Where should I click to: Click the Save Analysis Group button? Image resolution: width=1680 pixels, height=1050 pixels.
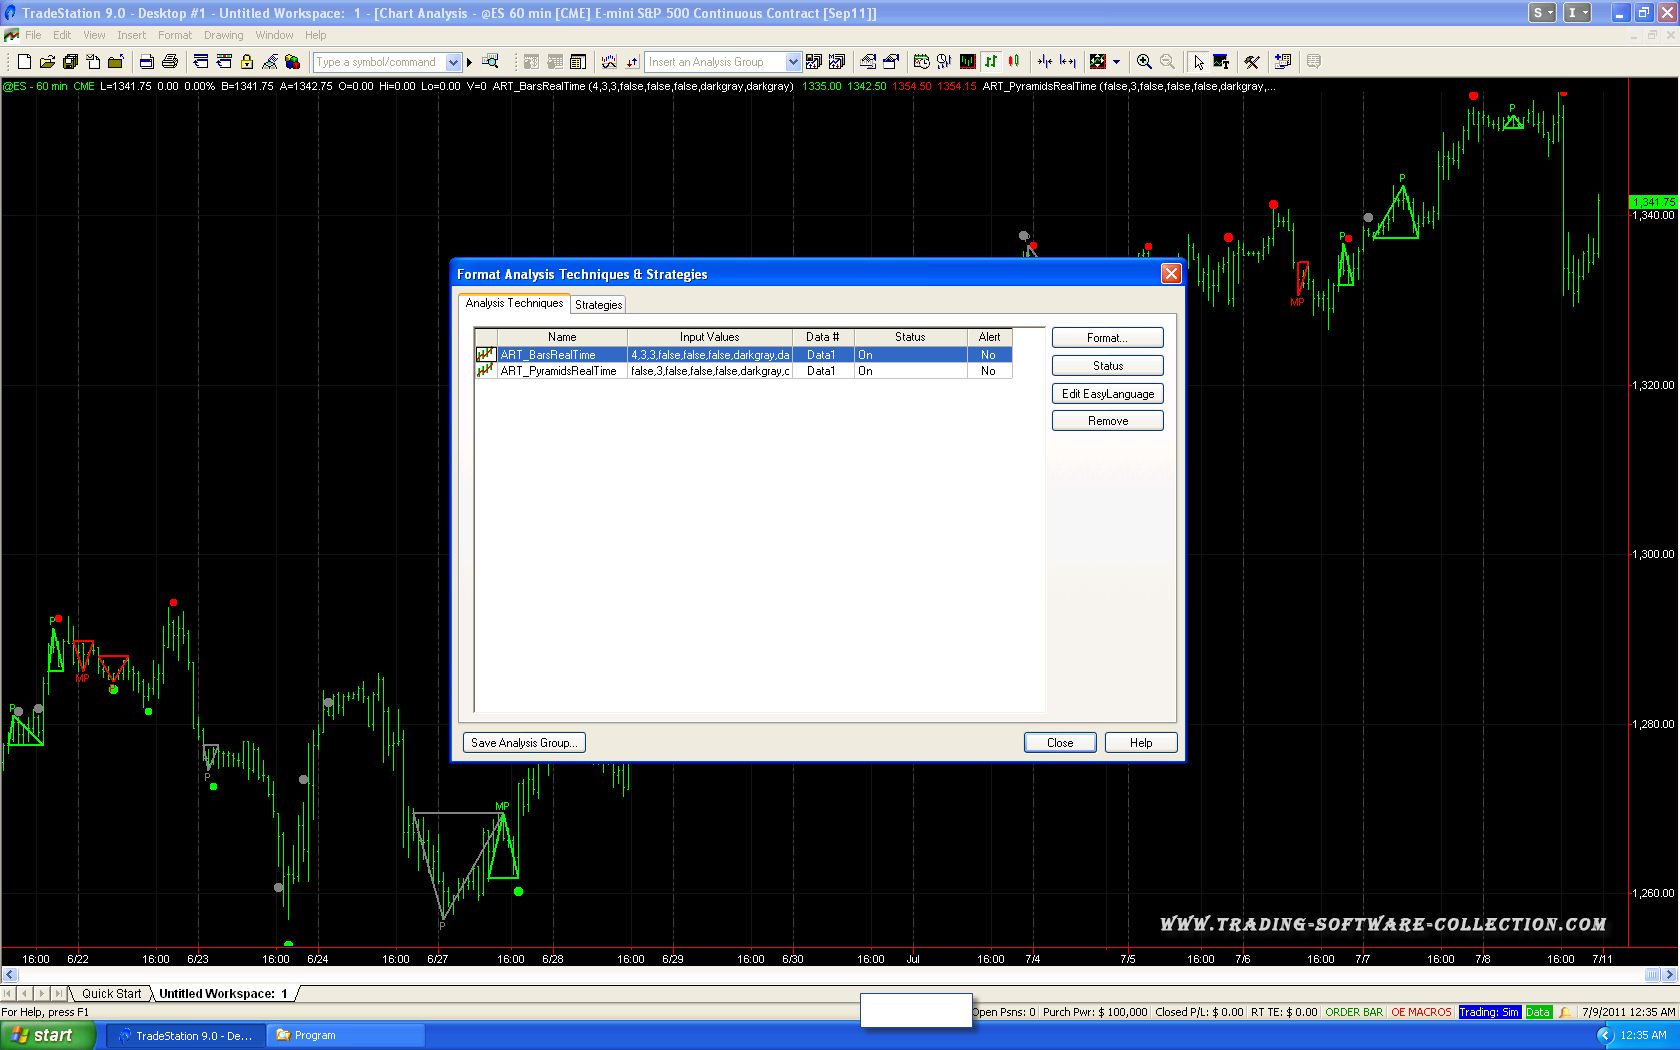coord(524,743)
